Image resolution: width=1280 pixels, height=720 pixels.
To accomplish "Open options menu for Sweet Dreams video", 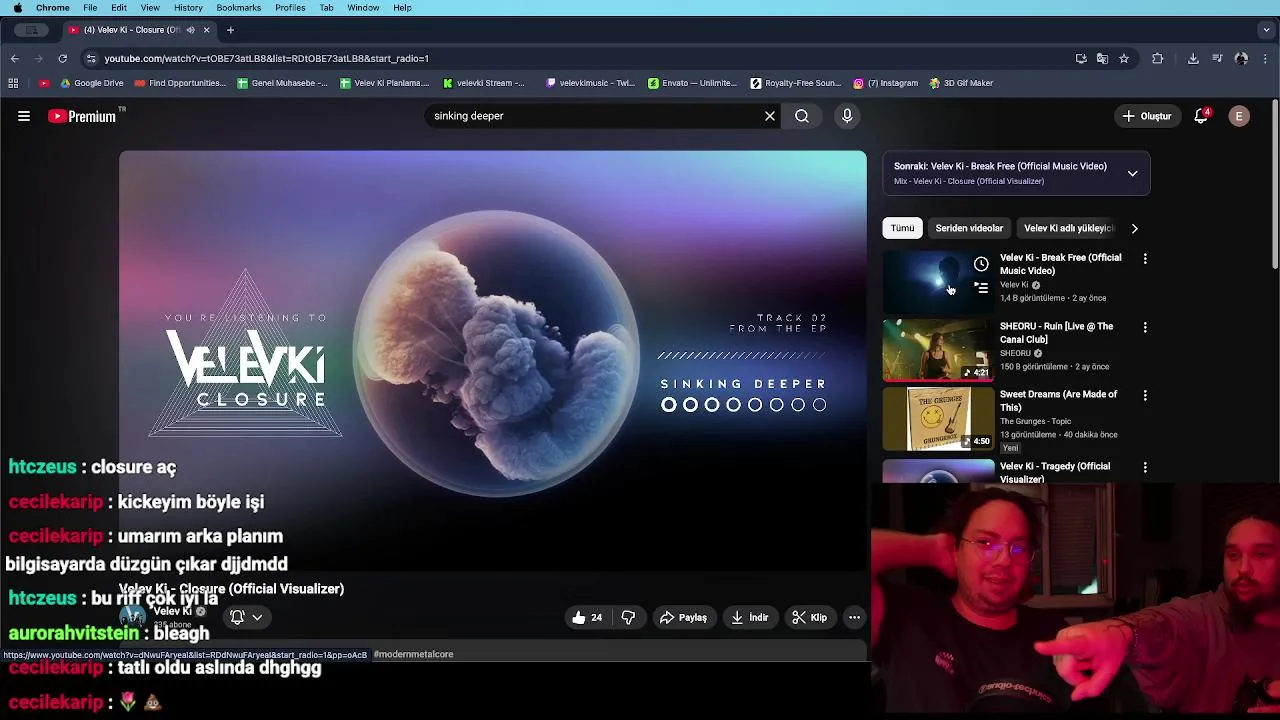I will [x=1145, y=395].
